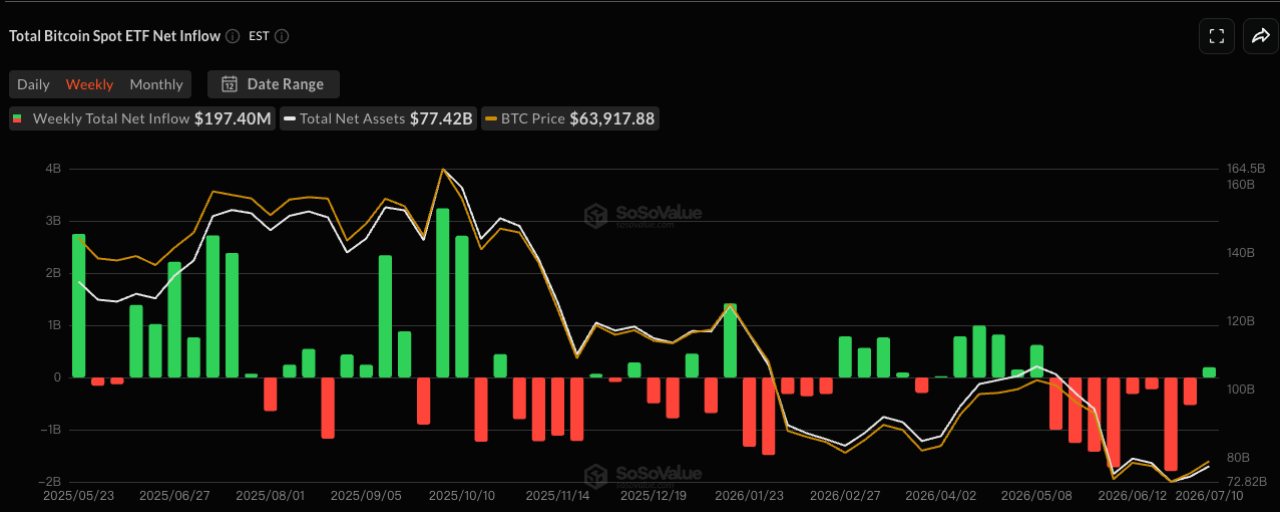Click the 140B right axis label
The image size is (1280, 512).
(1240, 253)
